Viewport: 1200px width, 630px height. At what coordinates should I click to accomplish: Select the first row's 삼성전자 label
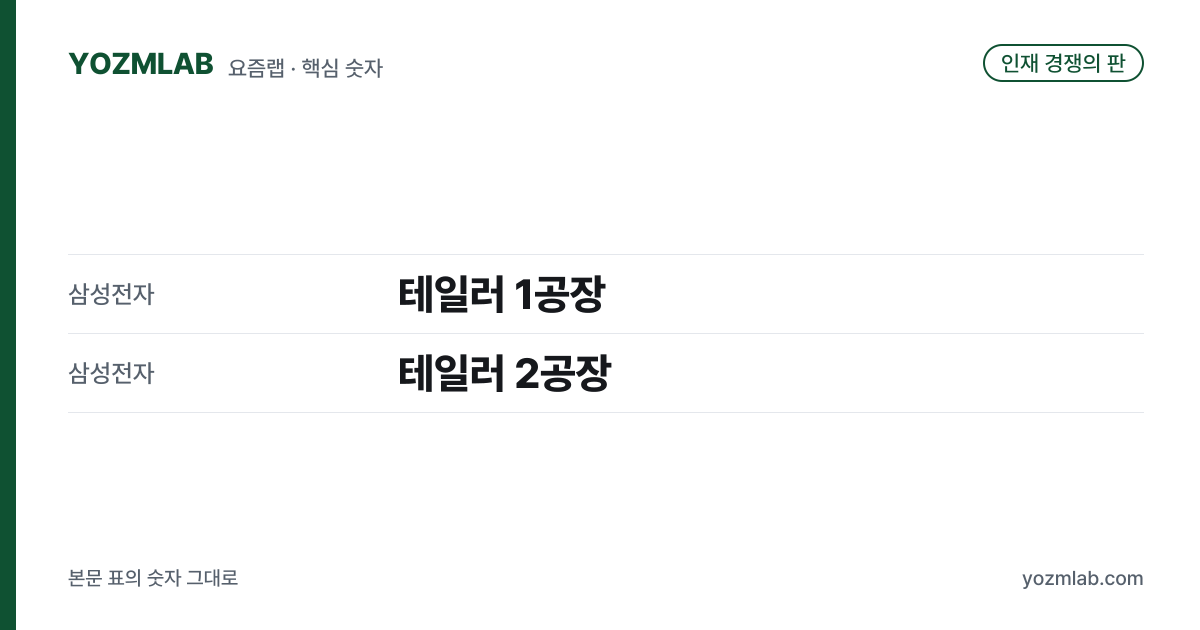coord(111,295)
